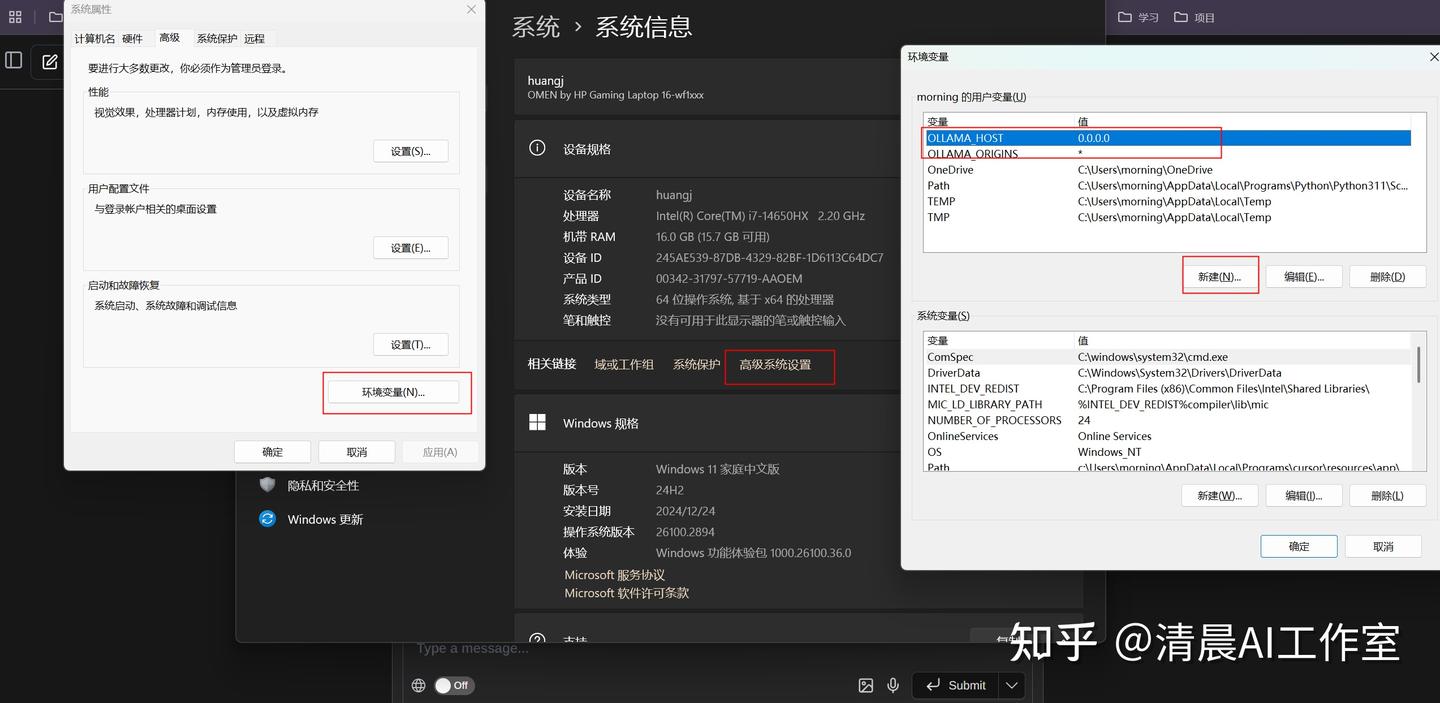Click 设置(S) under 性能
The height and width of the screenshot is (703, 1440).
click(x=411, y=151)
